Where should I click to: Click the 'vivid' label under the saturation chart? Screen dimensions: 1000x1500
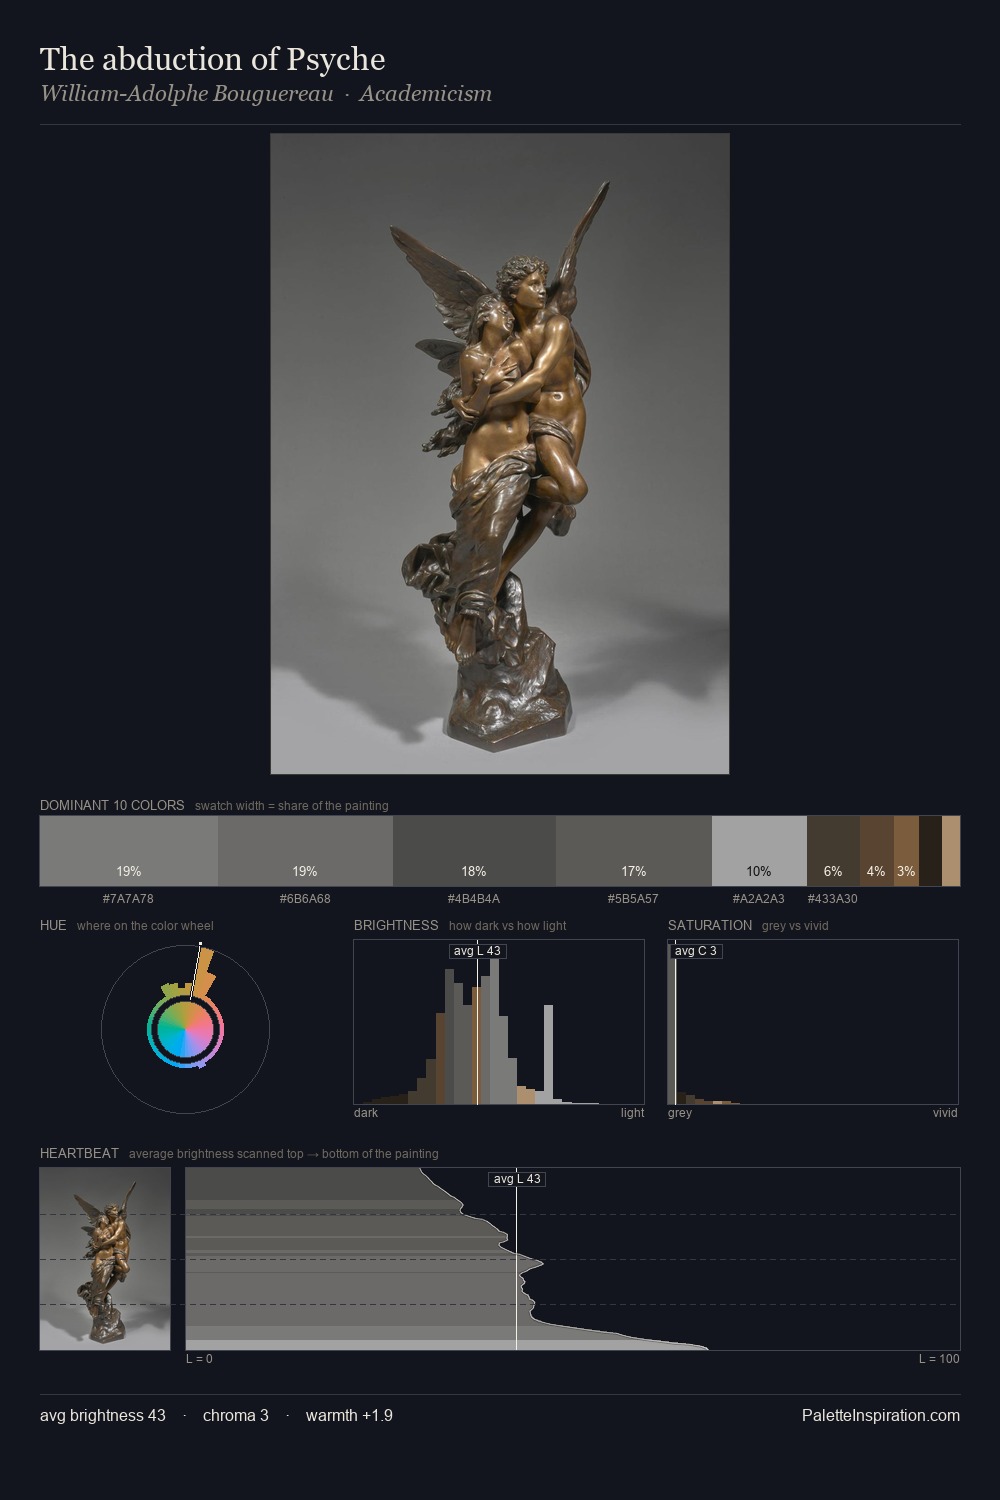click(945, 1113)
